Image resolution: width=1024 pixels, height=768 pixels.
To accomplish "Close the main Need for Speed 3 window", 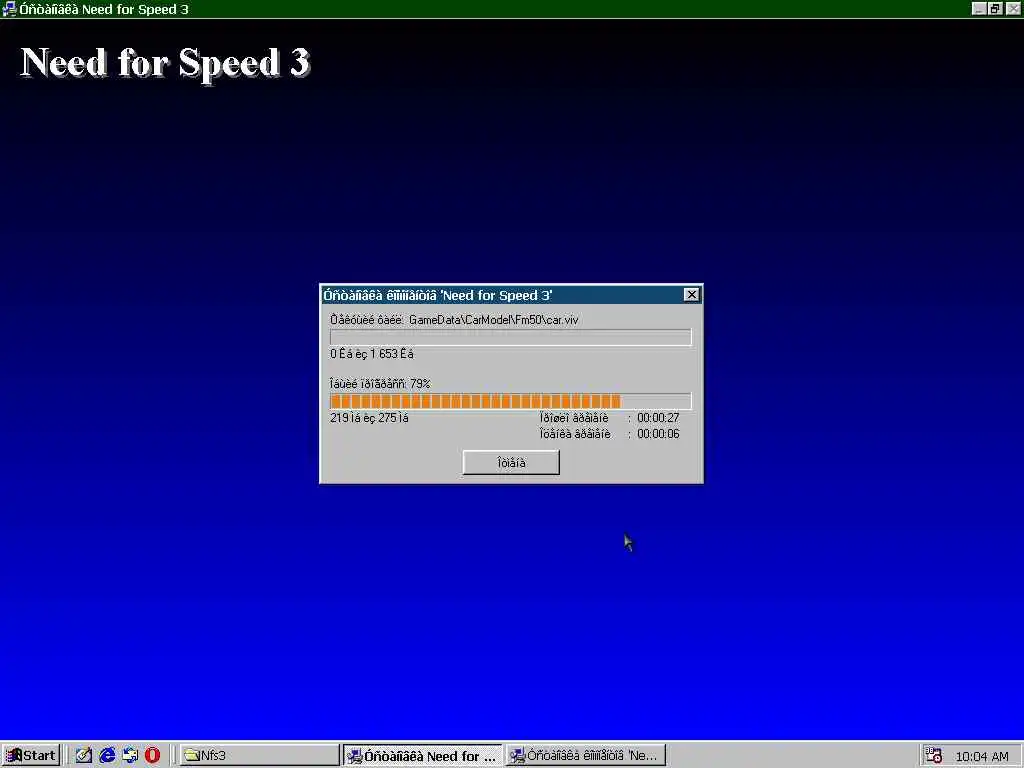I will (x=1014, y=8).
